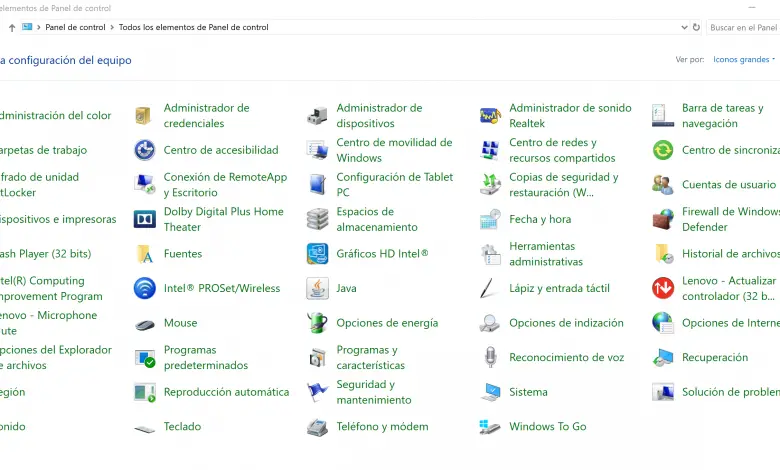
Task: Open Centro de redes y recursos compartidos icon
Action: pos(490,150)
